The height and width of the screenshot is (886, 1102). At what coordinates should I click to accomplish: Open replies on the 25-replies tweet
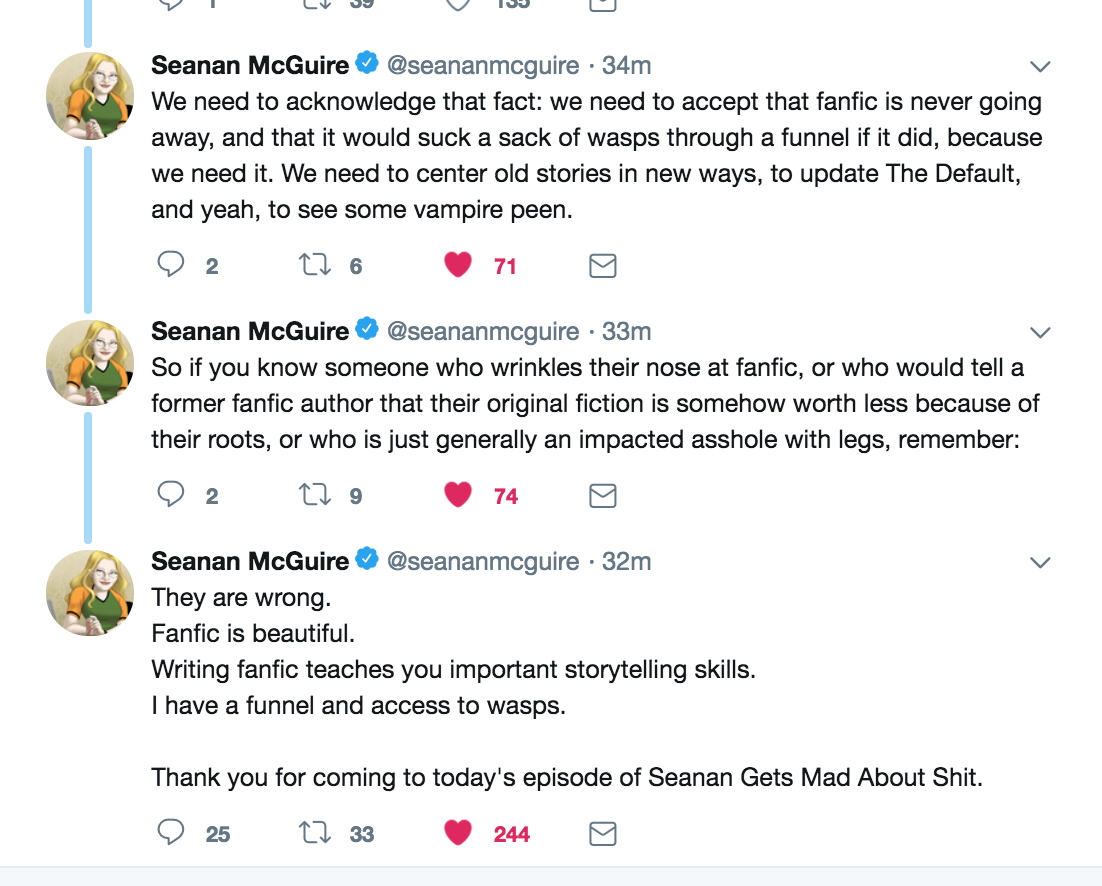(x=172, y=833)
